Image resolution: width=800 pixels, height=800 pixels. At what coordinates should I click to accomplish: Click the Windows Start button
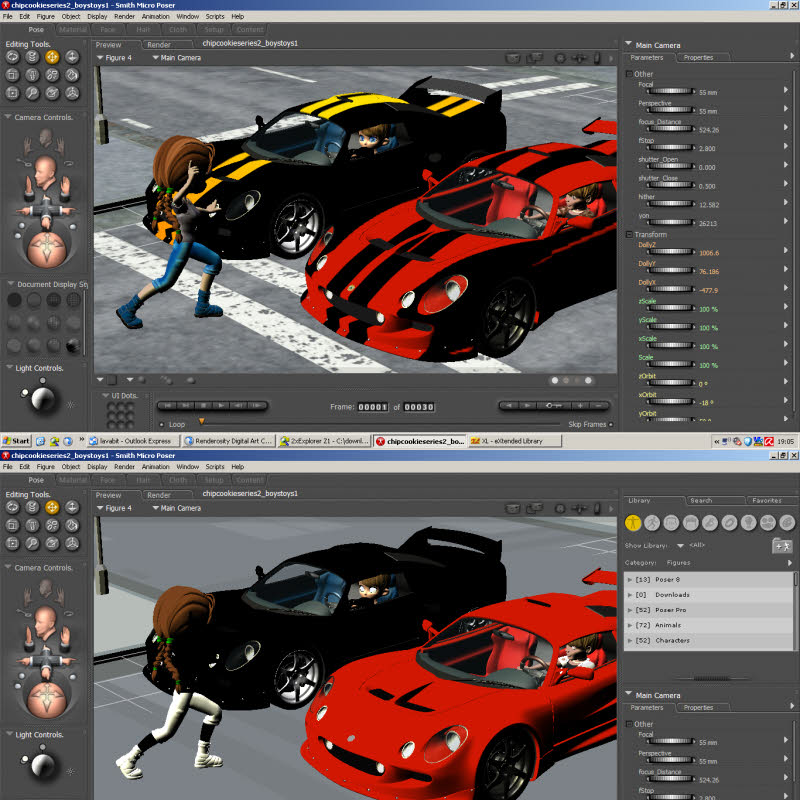click(x=17, y=441)
